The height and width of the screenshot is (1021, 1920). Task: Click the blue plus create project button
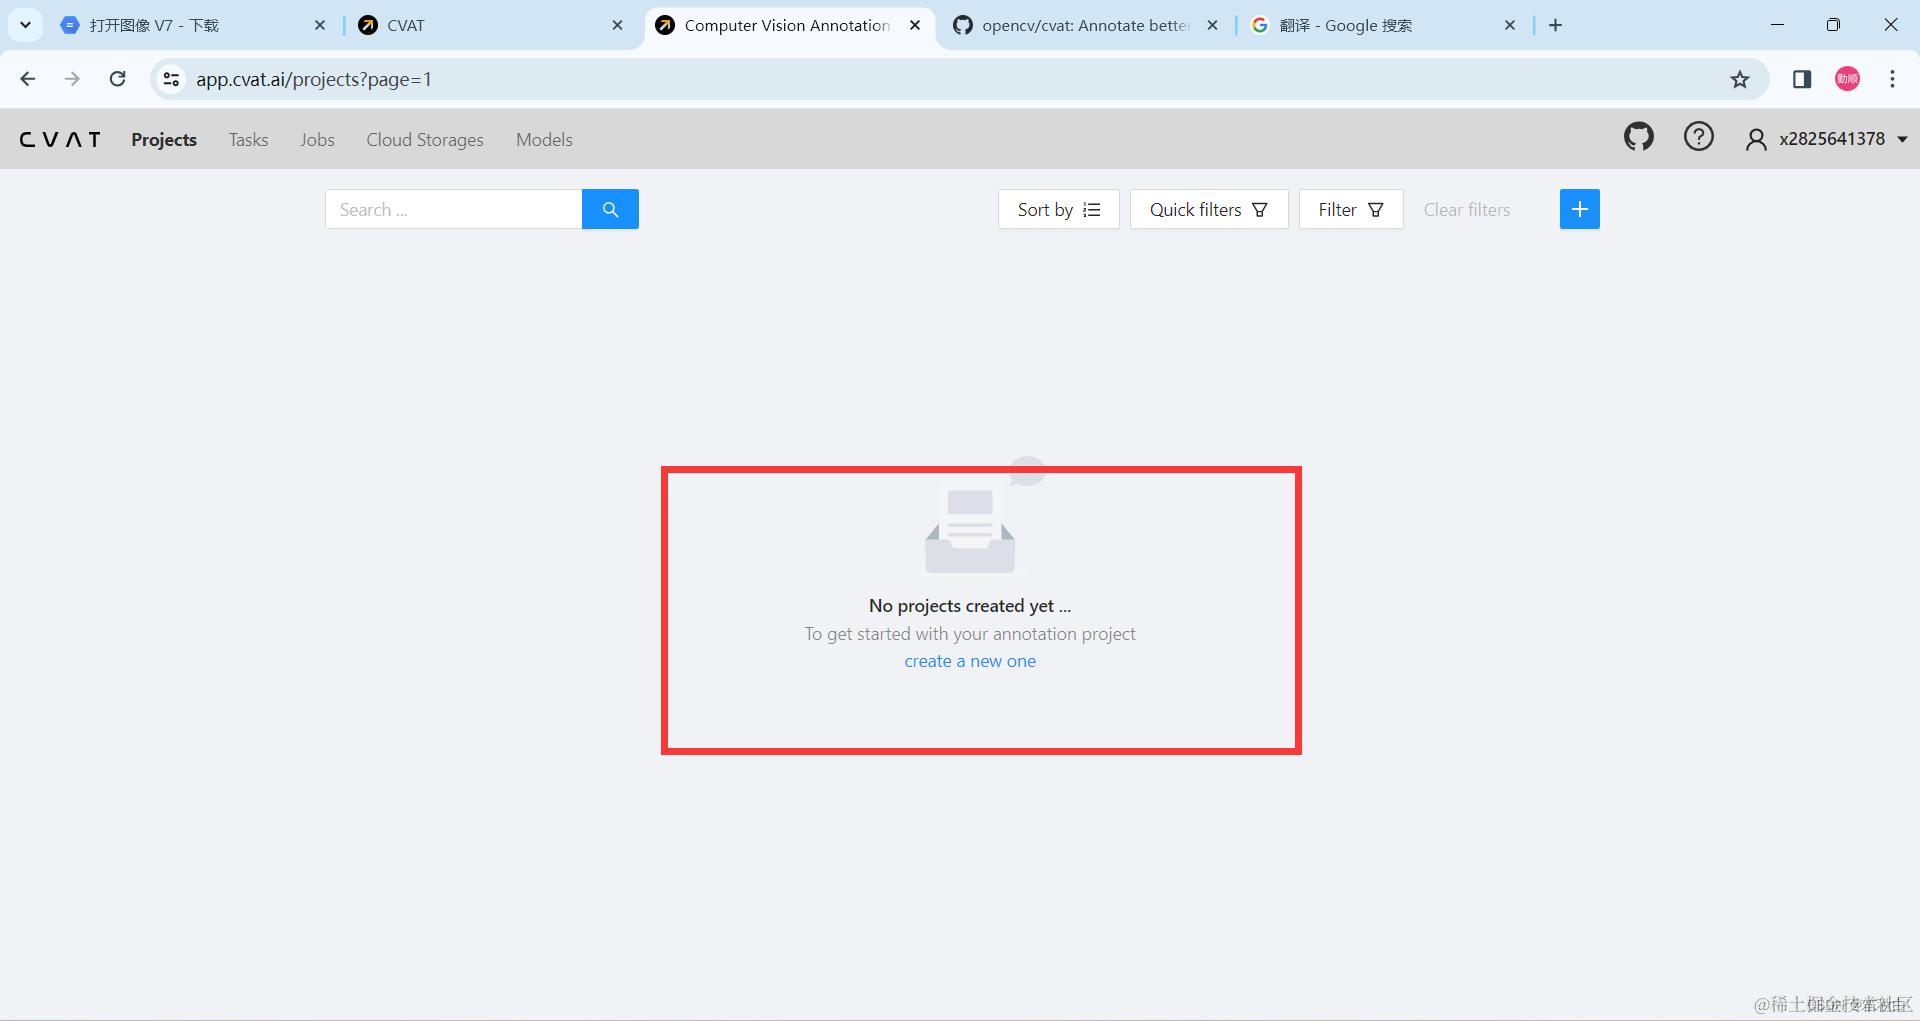[1579, 209]
